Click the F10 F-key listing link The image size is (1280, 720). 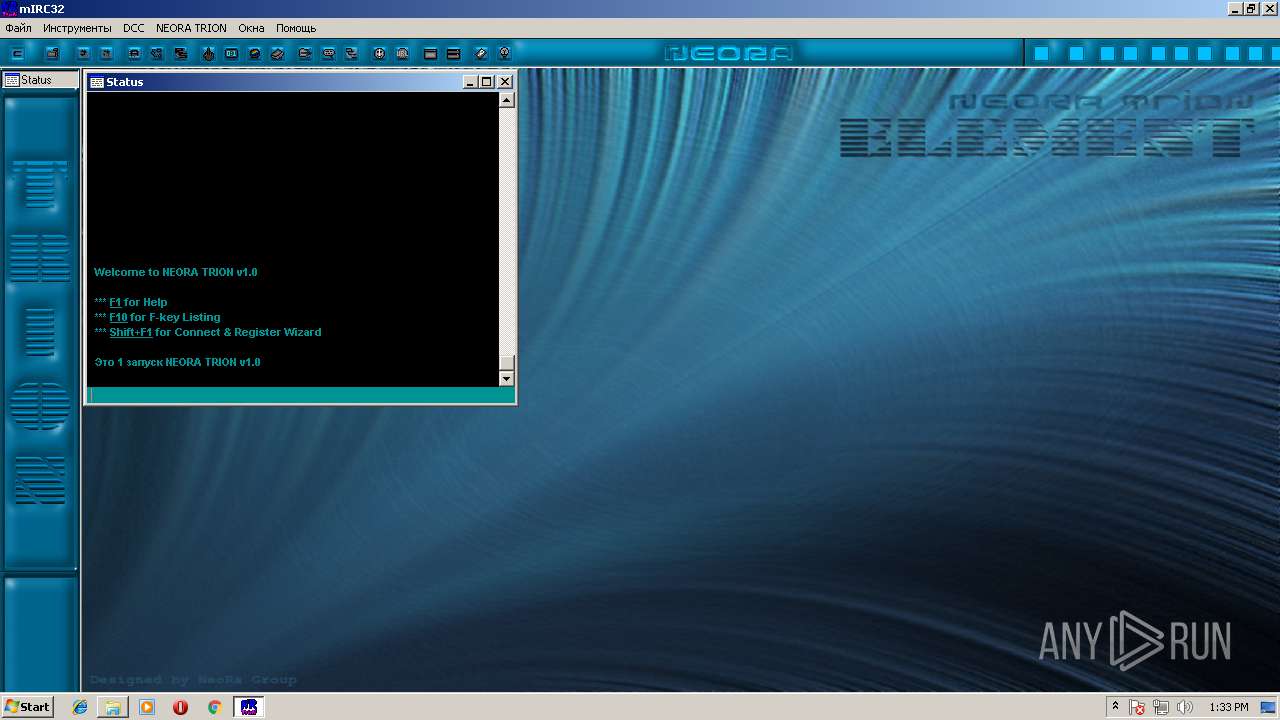coord(118,317)
